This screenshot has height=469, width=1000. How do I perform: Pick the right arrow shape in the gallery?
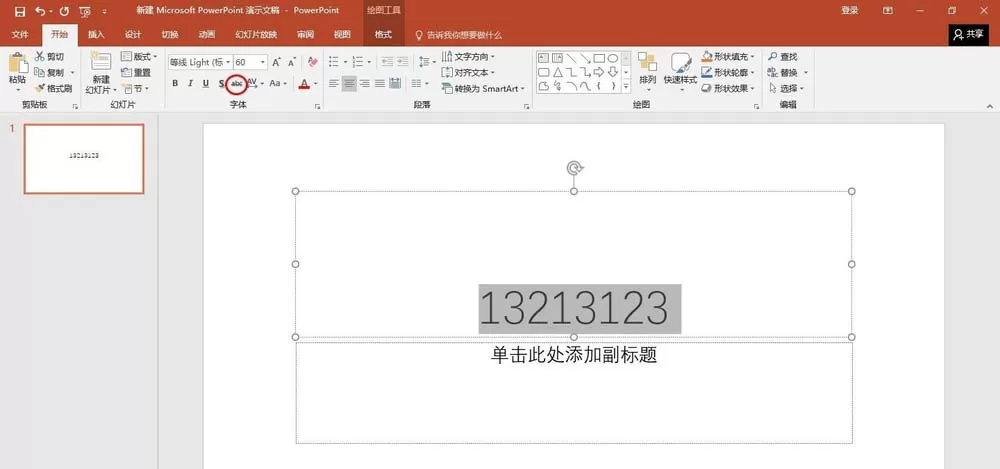pos(599,72)
